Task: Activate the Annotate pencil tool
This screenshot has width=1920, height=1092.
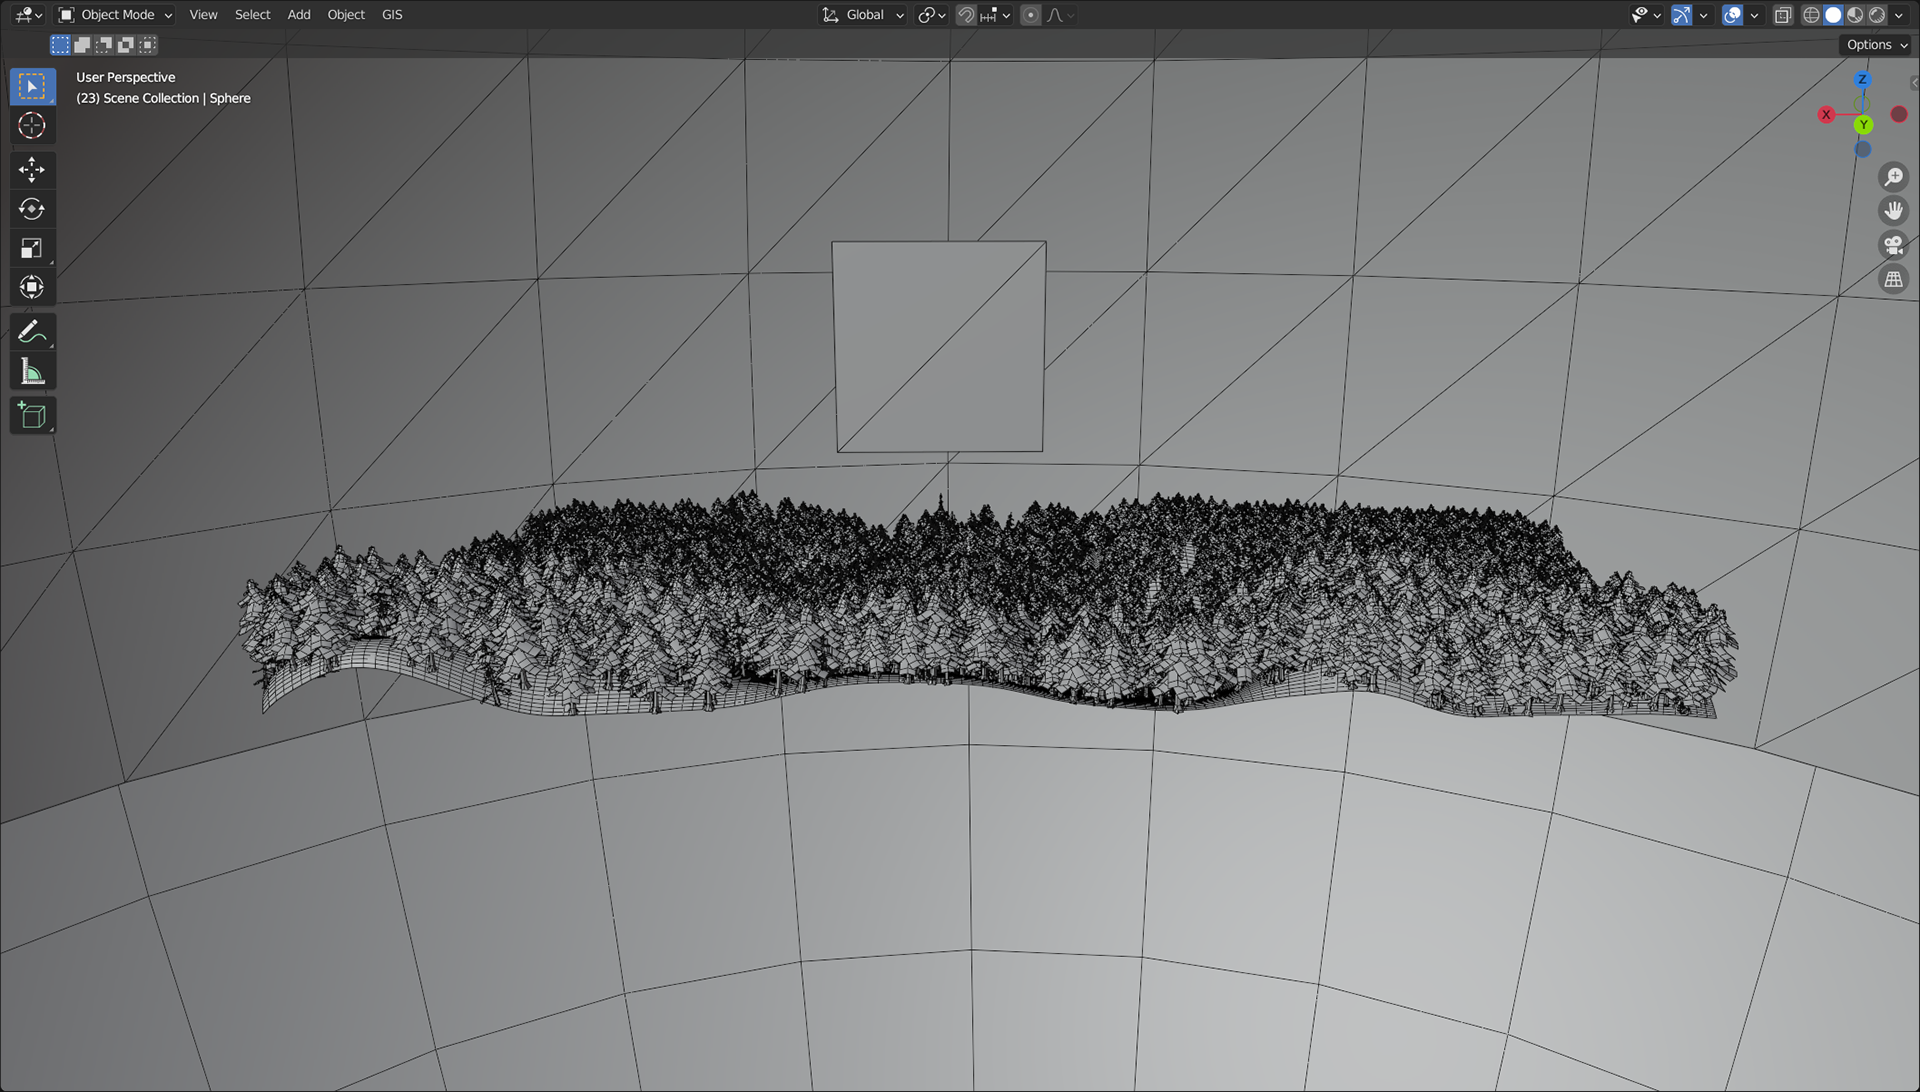Action: click(x=32, y=332)
